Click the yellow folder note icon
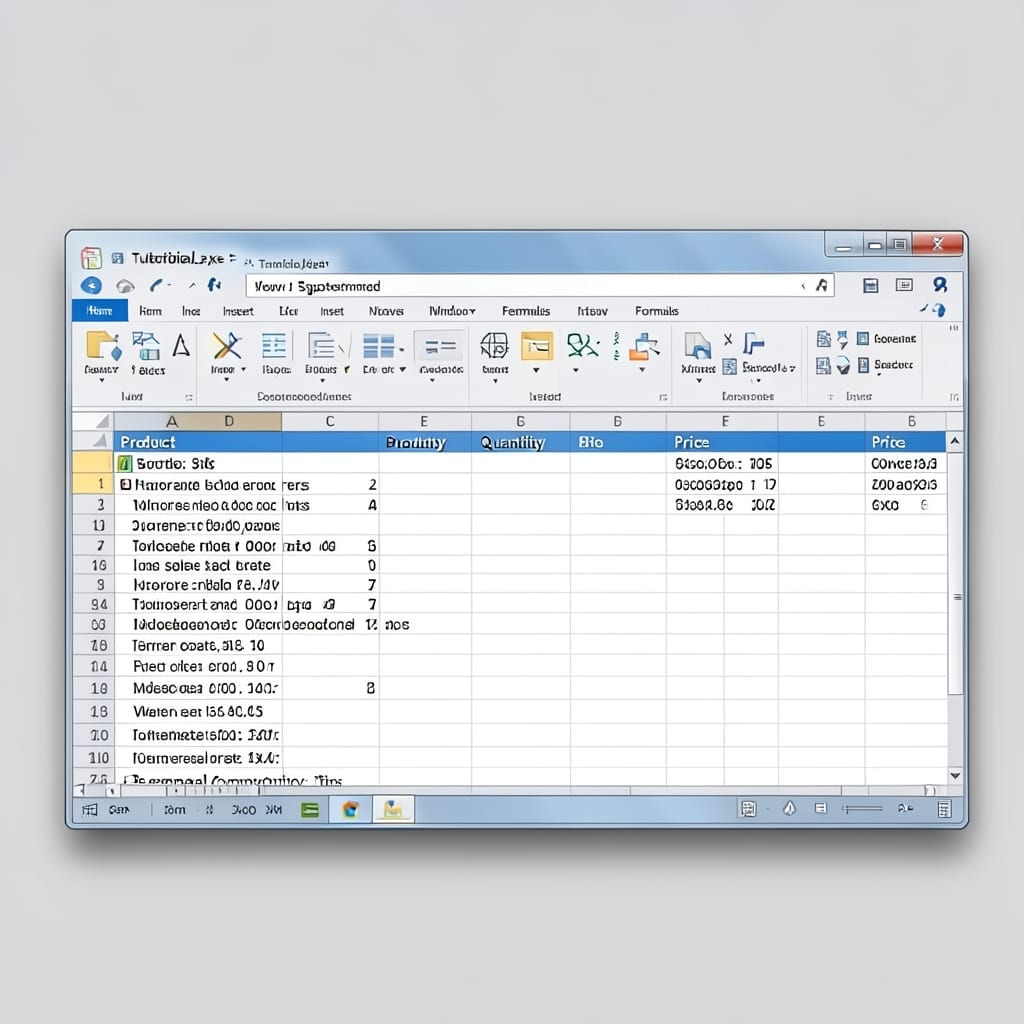1024x1024 pixels. pyautogui.click(x=537, y=345)
